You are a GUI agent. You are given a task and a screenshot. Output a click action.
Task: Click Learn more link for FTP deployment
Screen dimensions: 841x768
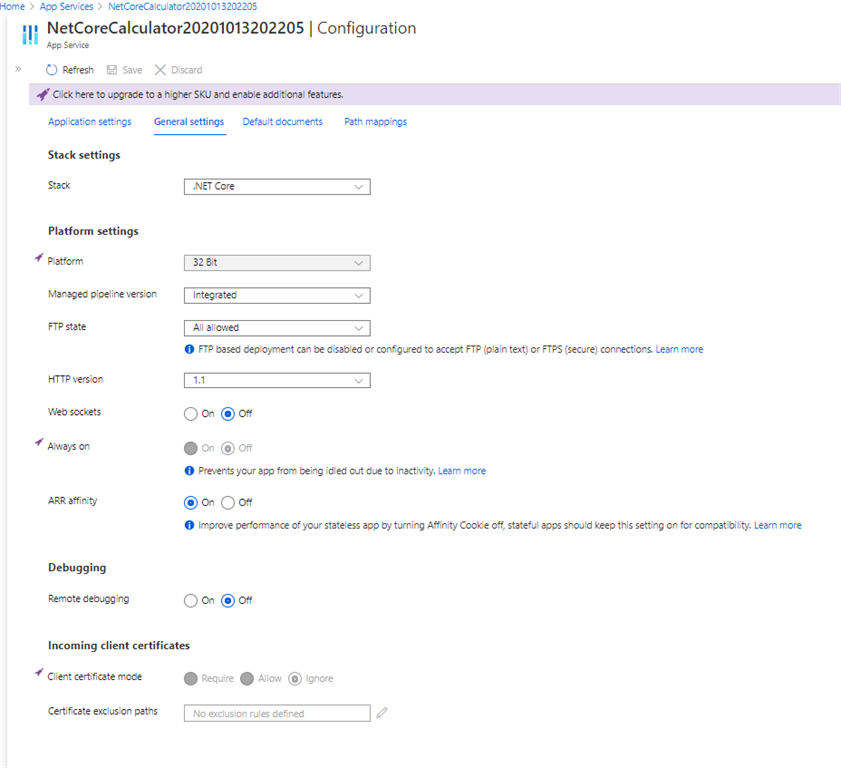[679, 349]
